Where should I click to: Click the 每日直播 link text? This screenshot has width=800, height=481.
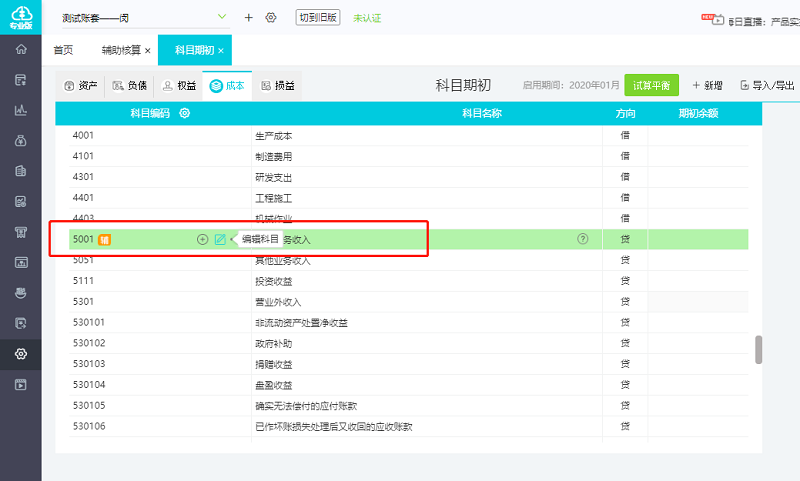pyautogui.click(x=763, y=21)
